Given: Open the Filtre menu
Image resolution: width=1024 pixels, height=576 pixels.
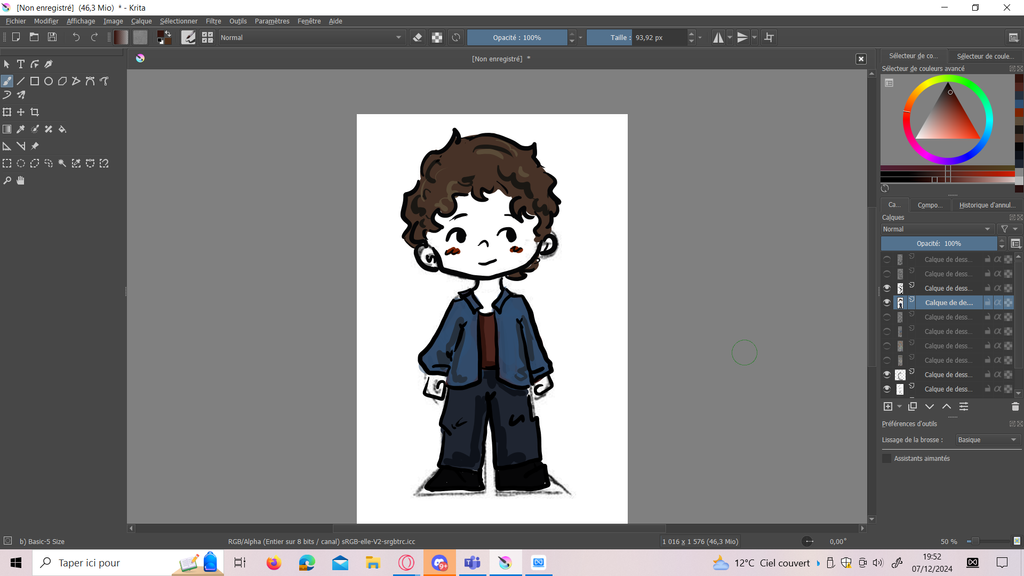Looking at the screenshot, I should coord(213,21).
